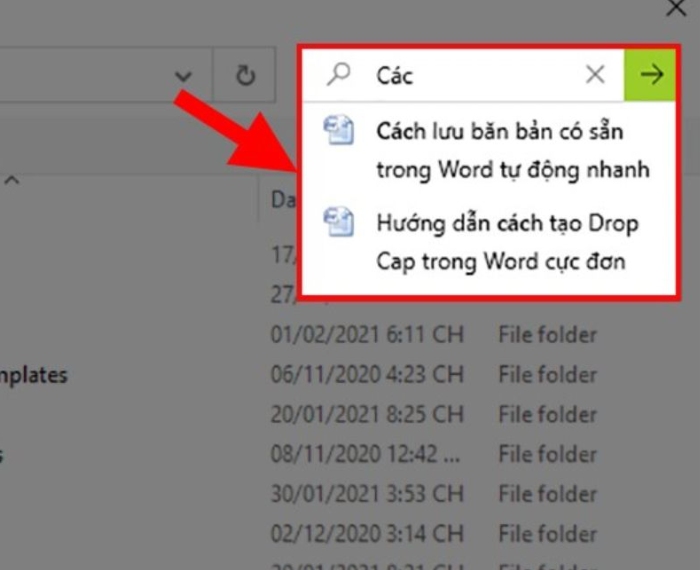Close the dialog window
700x570 pixels.
coord(676,8)
